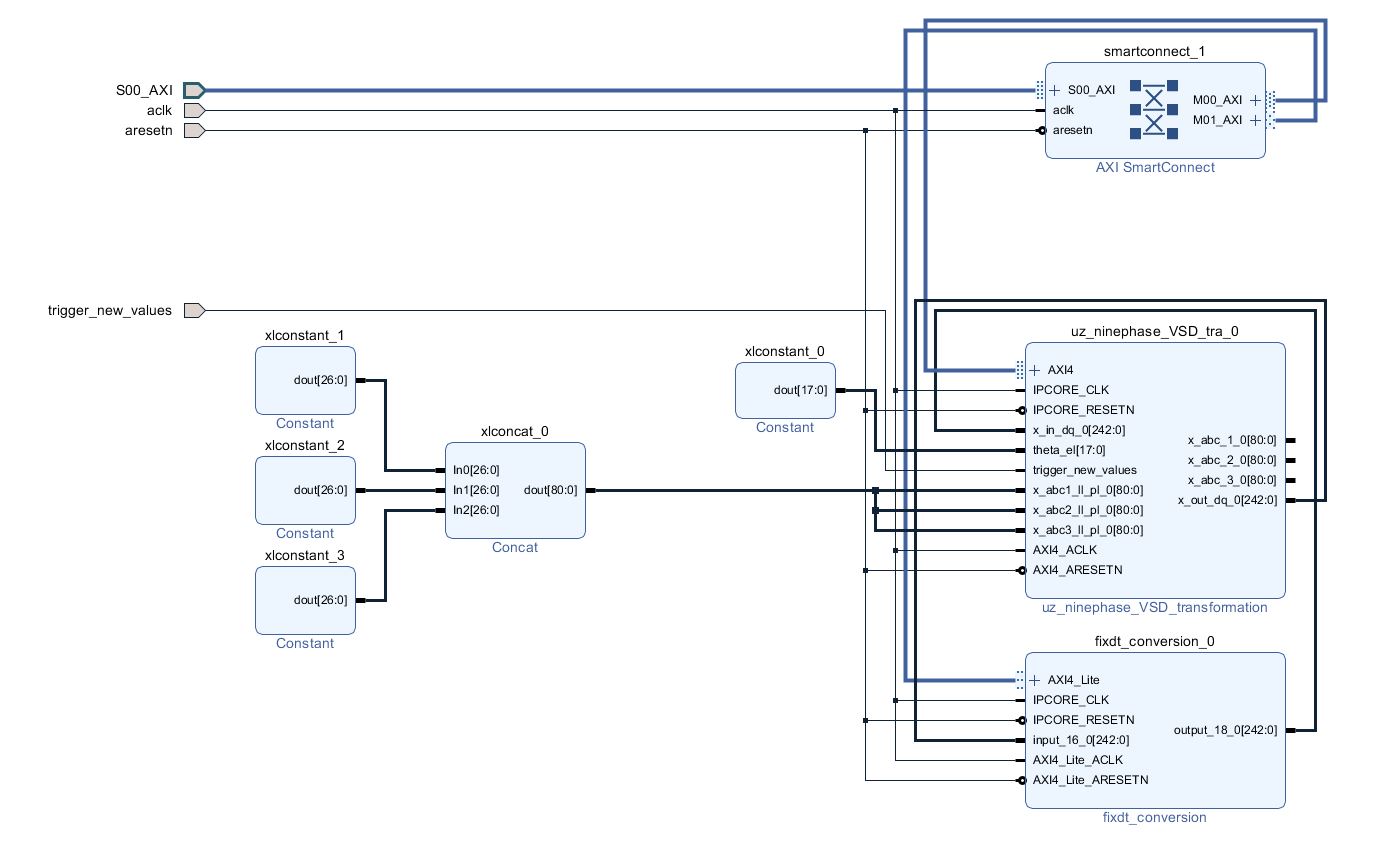Viewport: 1381px width, 845px height.
Task: Select the AXI4_ACLK pin
Action: click(x=1064, y=550)
